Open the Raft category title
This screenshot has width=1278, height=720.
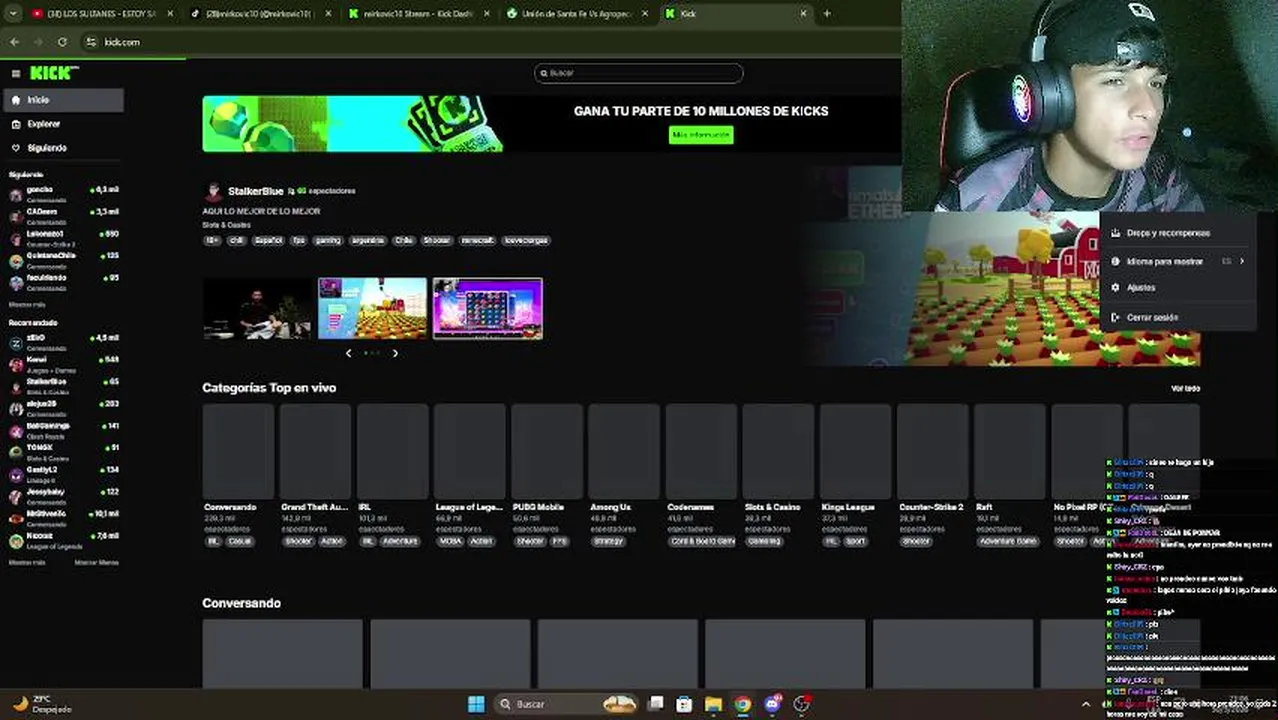984,507
